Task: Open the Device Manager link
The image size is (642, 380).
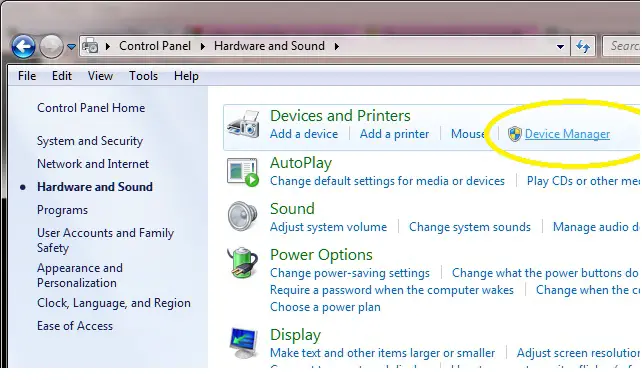Action: (567, 134)
